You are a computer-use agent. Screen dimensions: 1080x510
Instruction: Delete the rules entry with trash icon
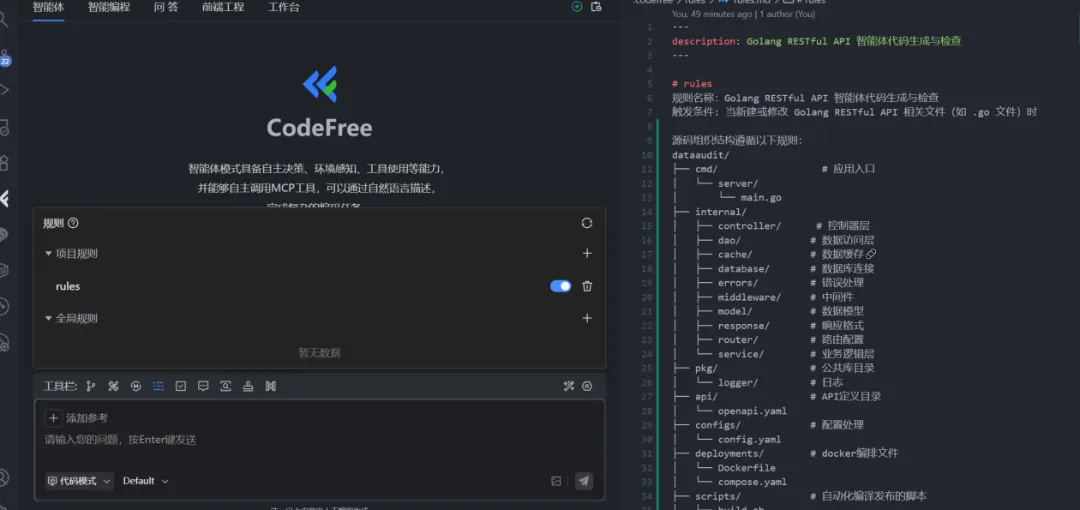pos(587,286)
